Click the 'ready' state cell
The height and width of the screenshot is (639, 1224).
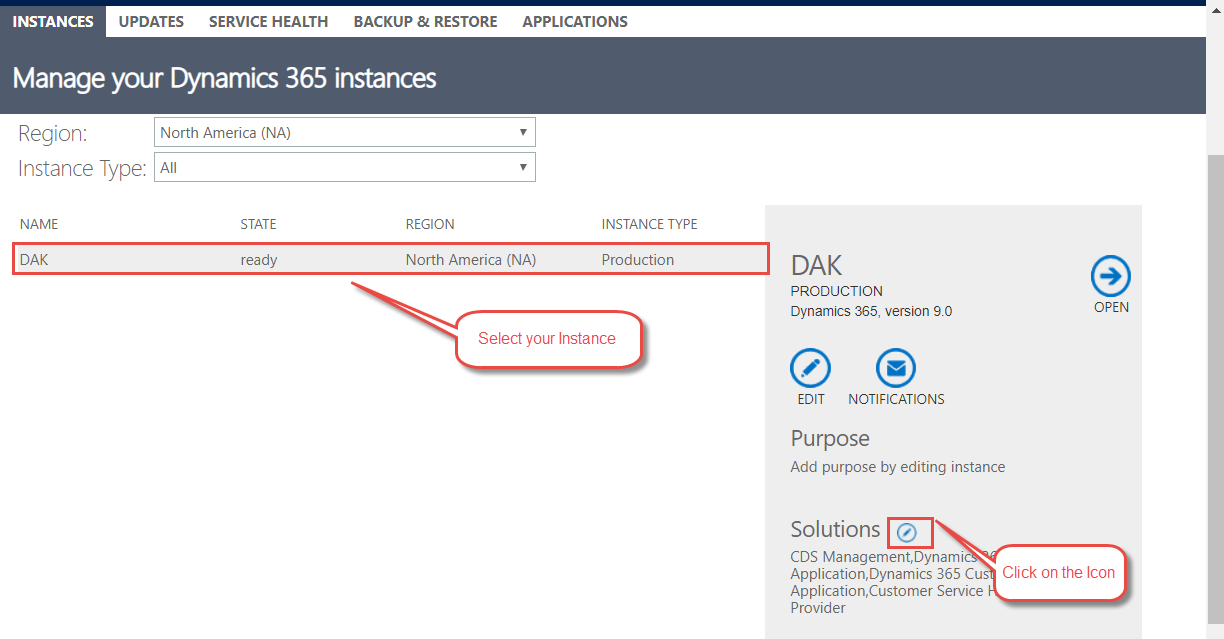259,260
